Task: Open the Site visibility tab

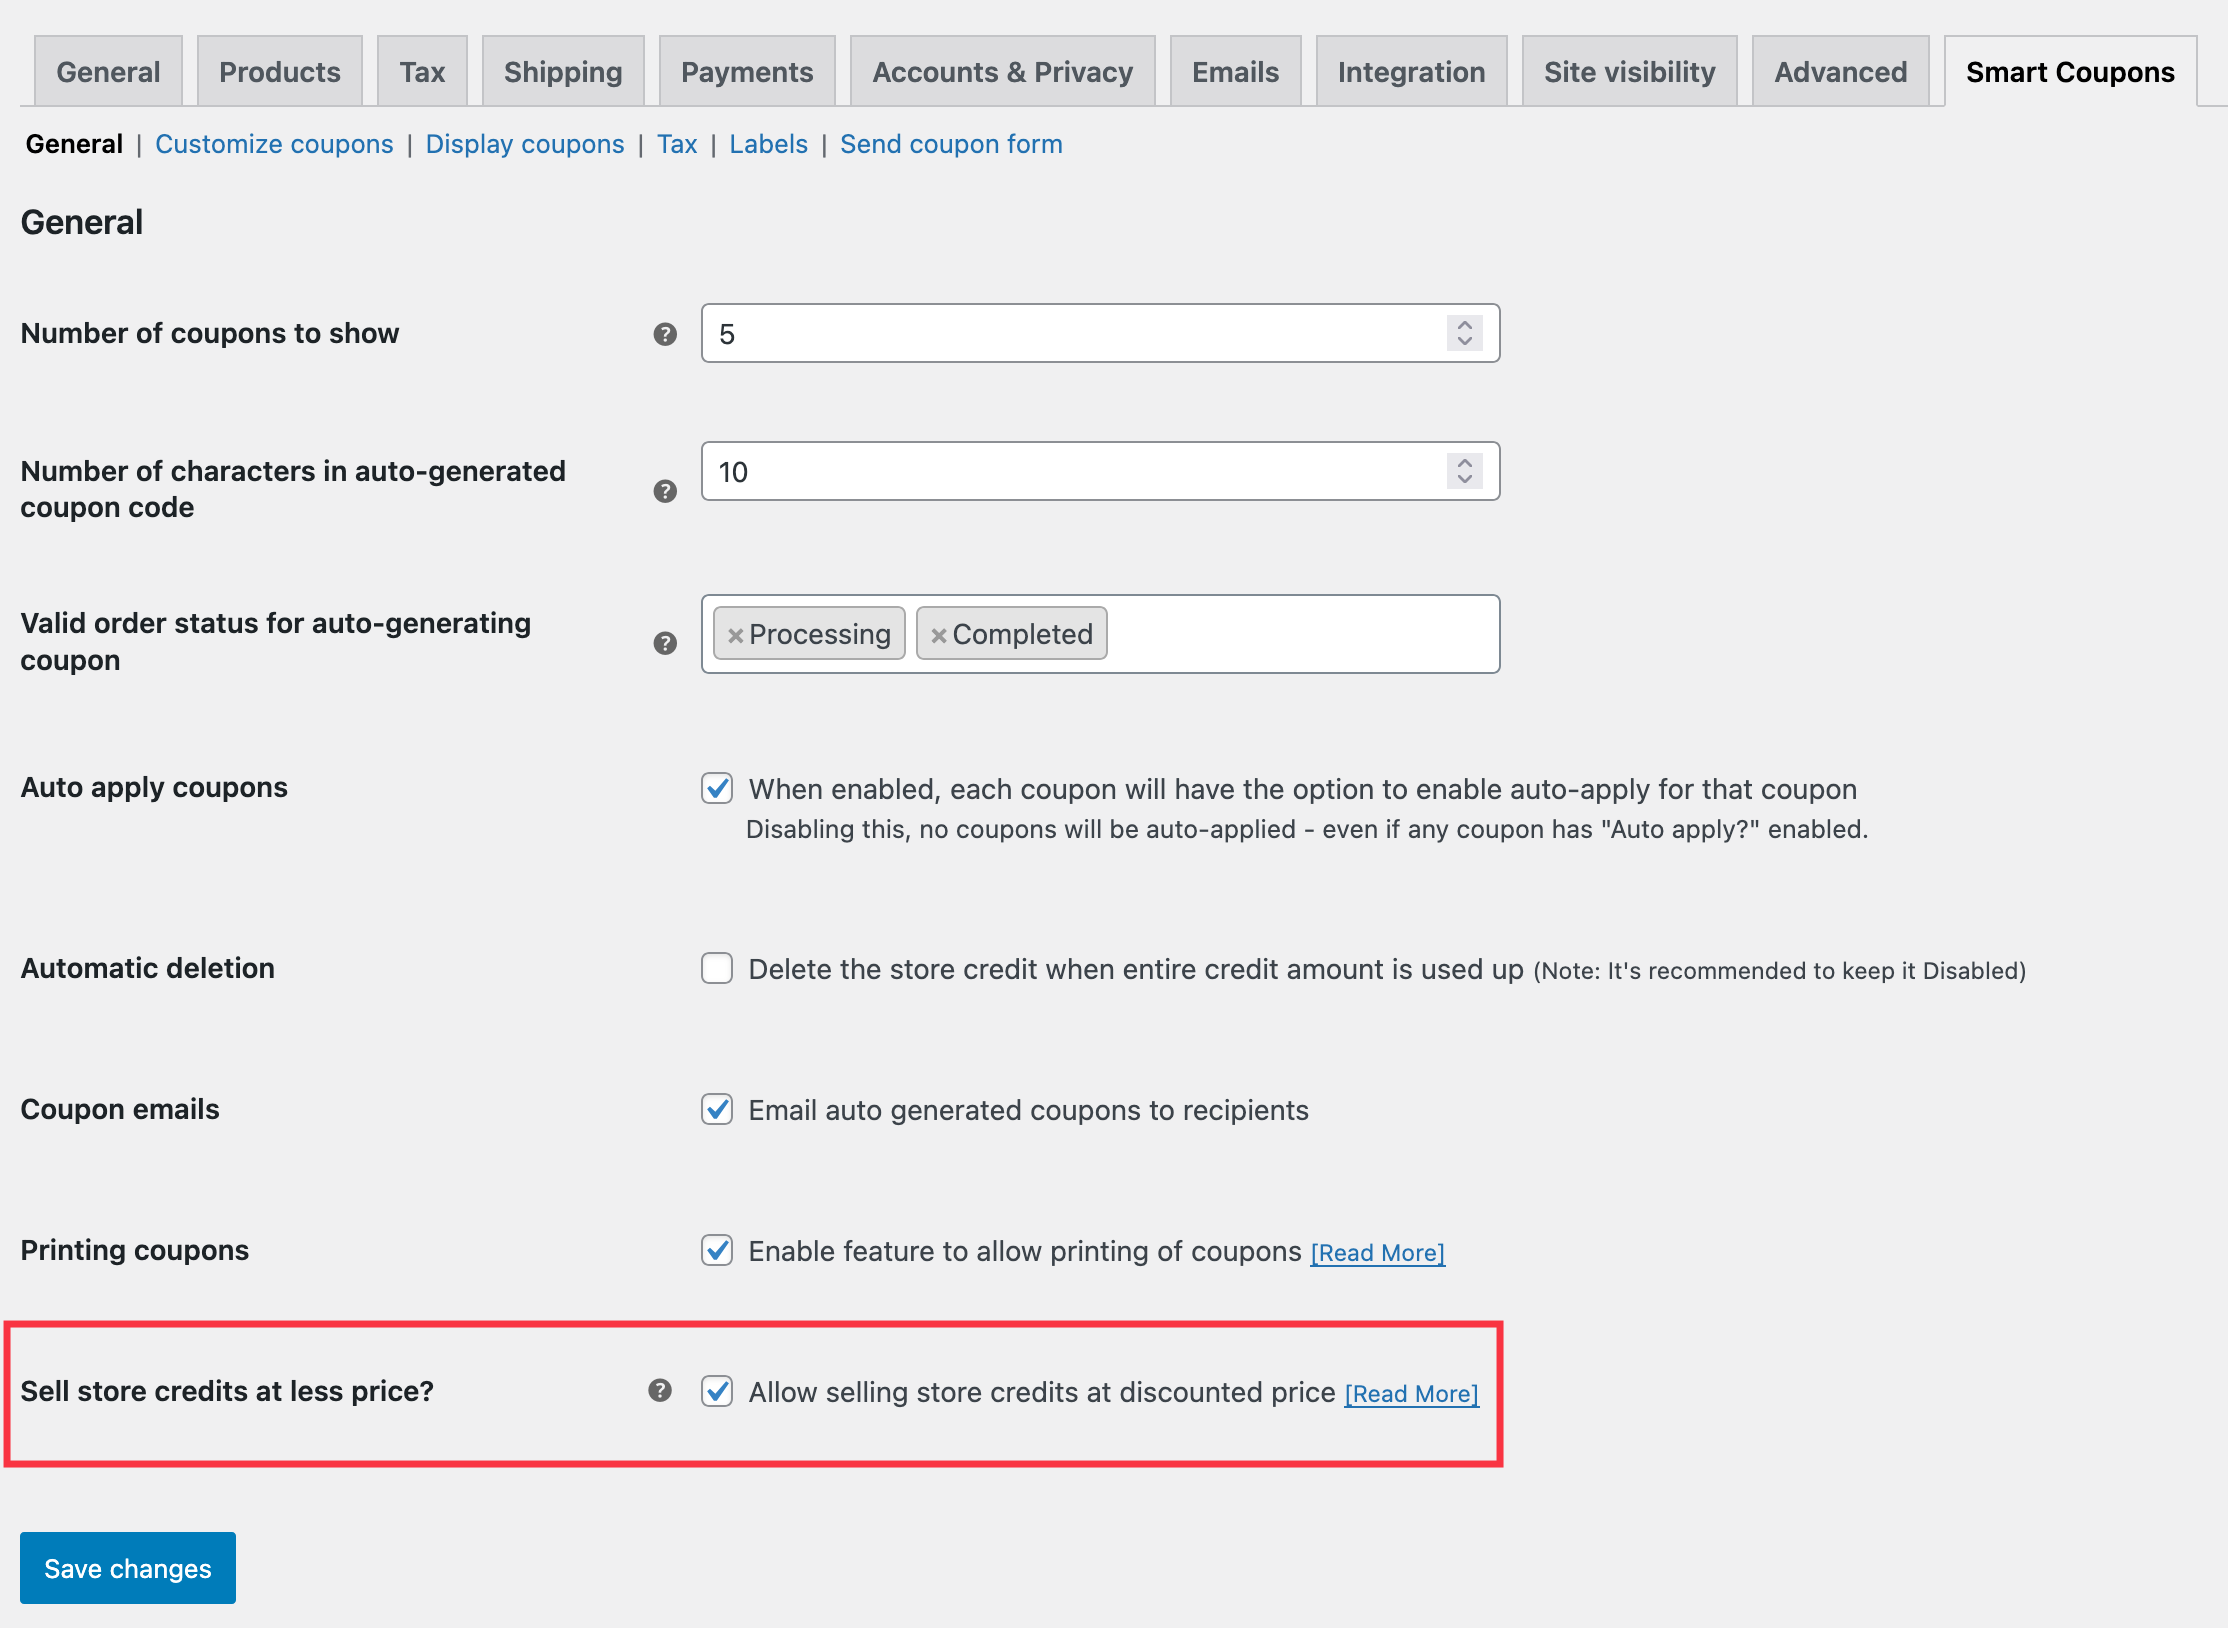Action: point(1630,71)
